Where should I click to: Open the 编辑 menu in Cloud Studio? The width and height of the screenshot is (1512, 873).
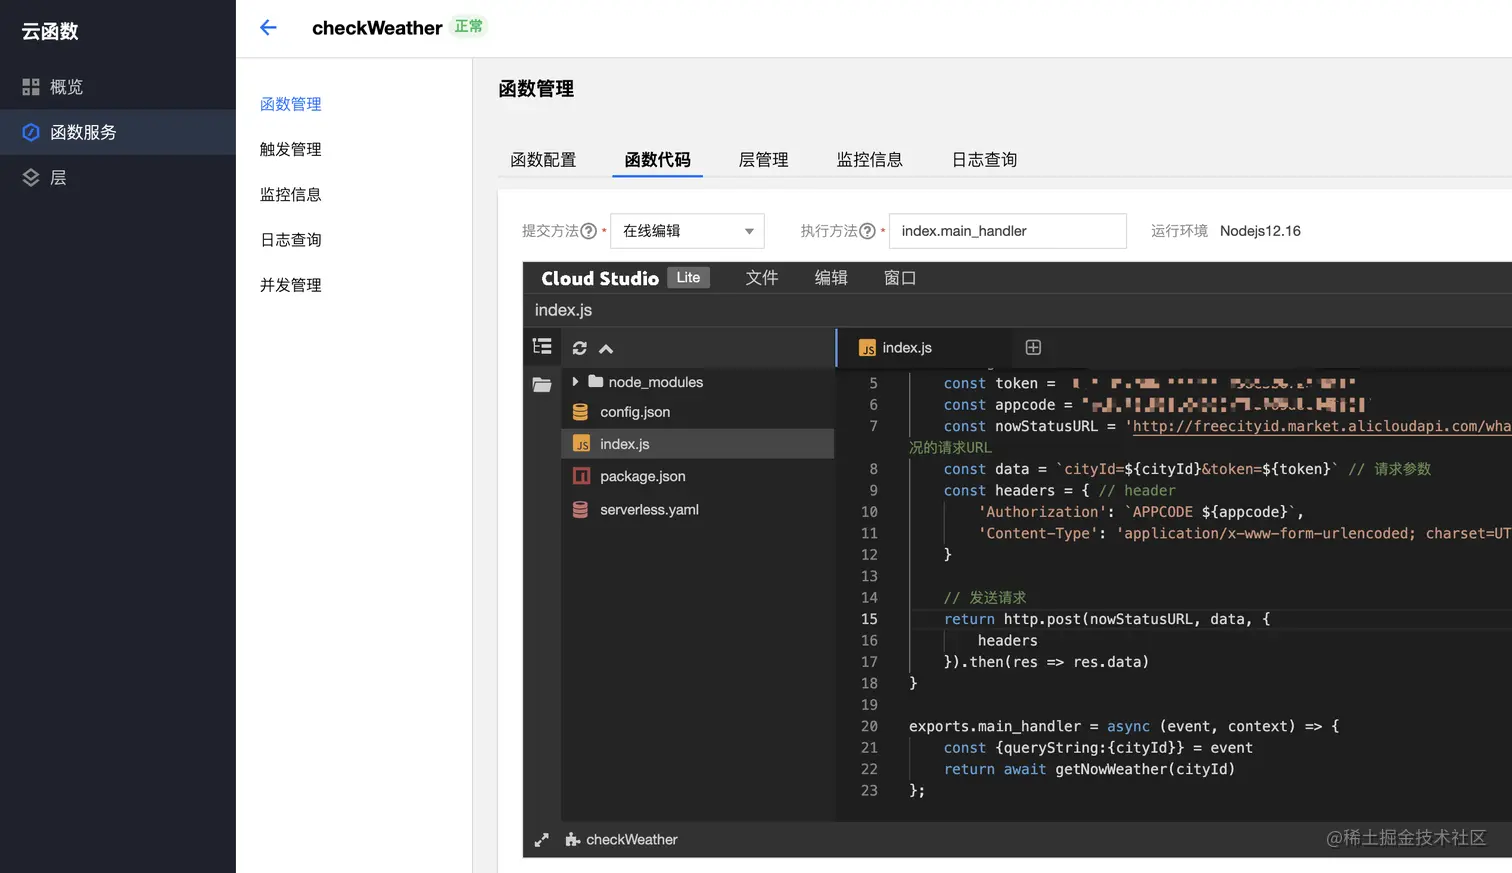[831, 278]
